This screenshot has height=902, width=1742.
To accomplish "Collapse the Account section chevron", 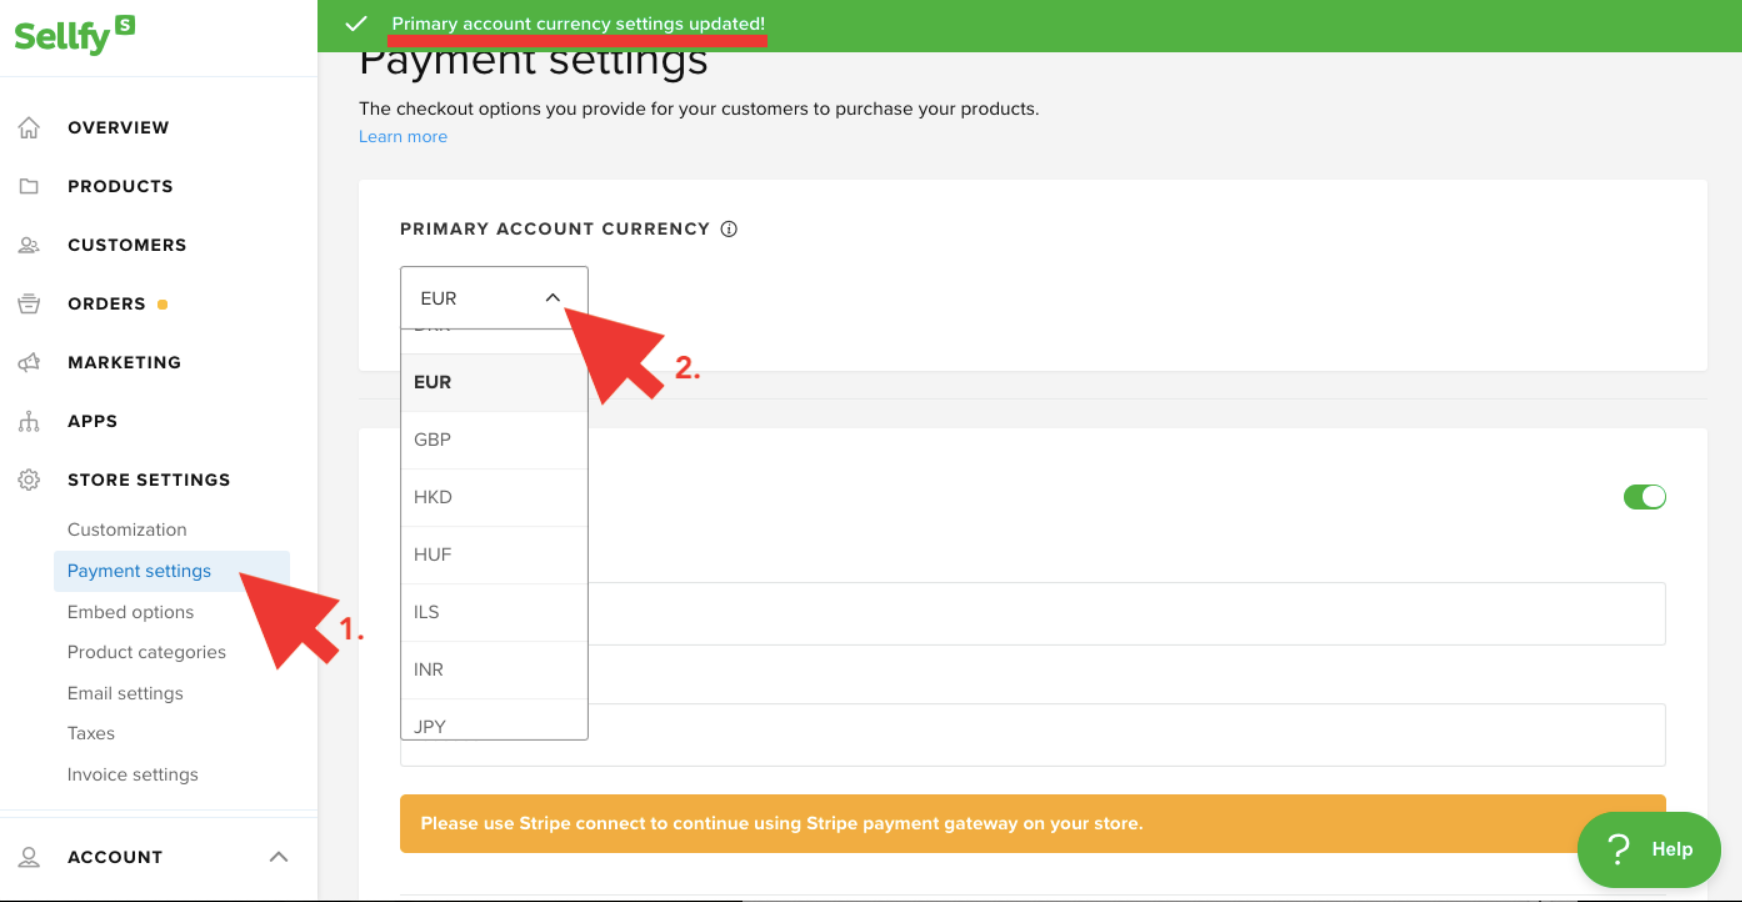I will (279, 857).
